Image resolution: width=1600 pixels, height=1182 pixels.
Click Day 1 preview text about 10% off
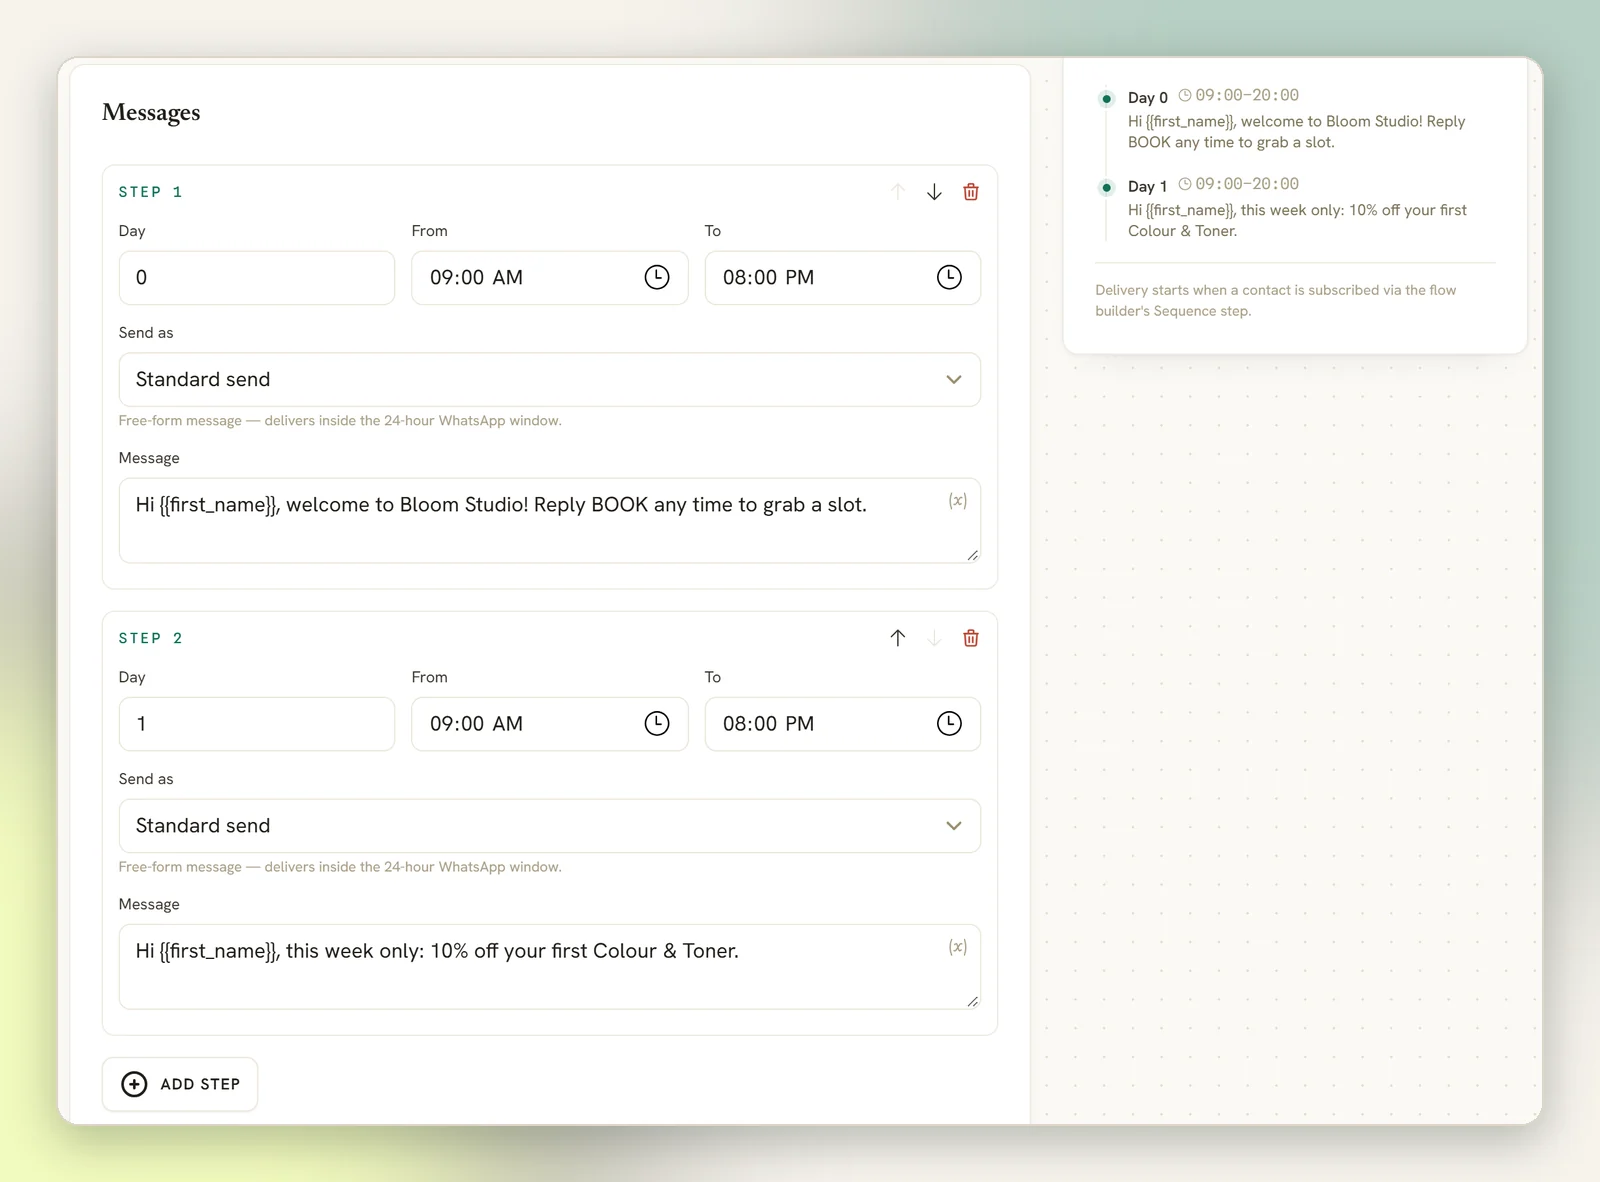click(1298, 220)
